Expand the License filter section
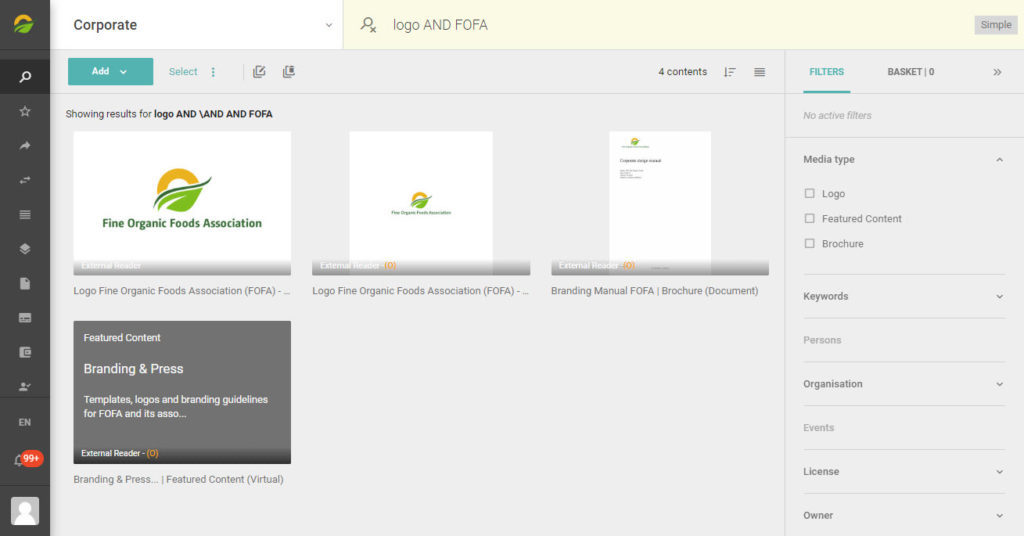This screenshot has height=536, width=1024. coord(904,471)
